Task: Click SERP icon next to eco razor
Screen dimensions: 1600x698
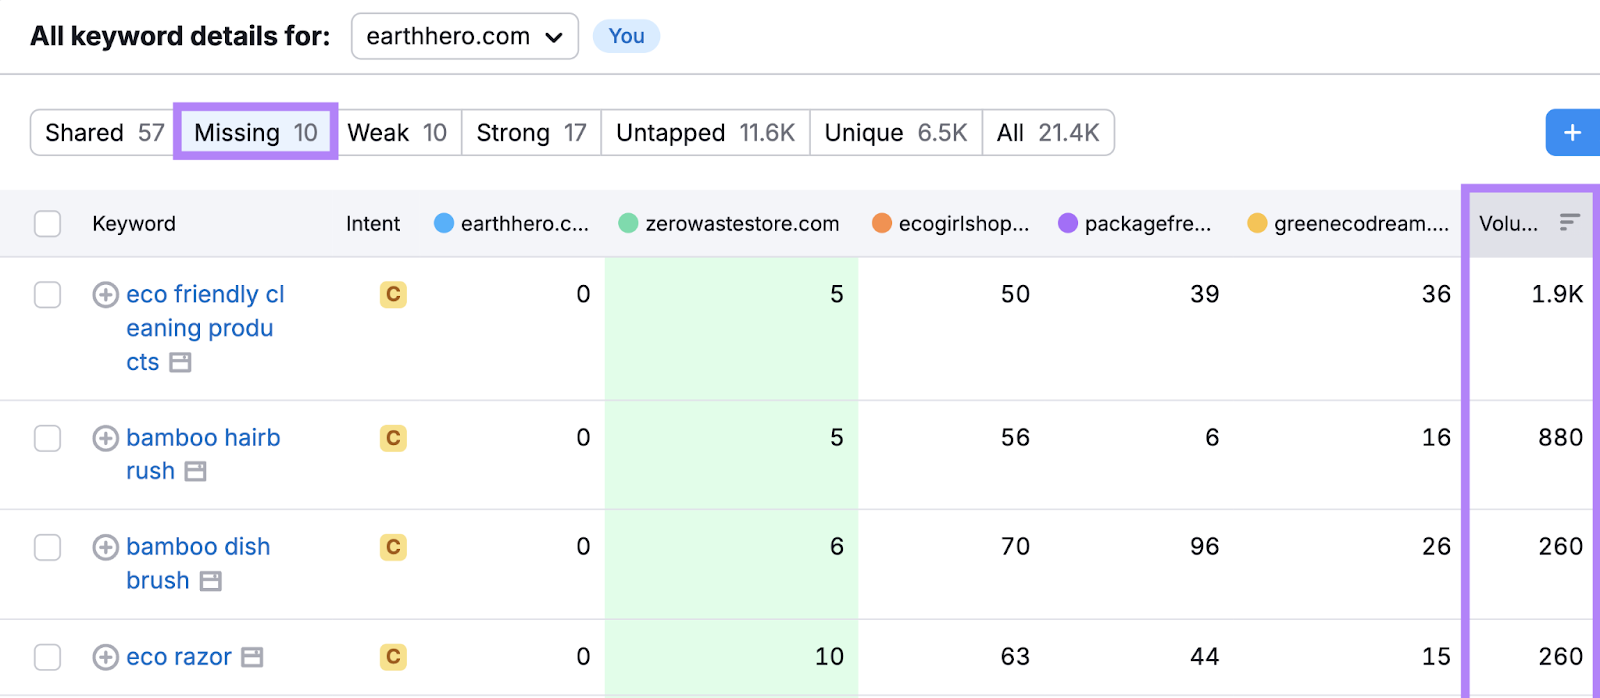Action: coord(253,657)
